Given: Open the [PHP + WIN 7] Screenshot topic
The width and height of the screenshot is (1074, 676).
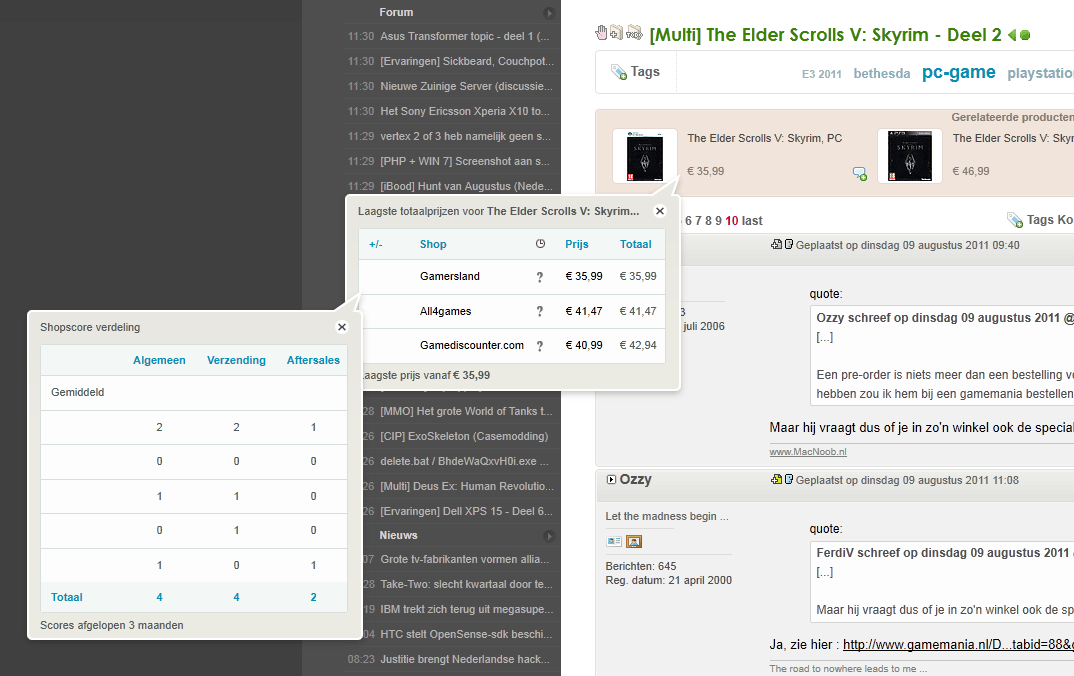Looking at the screenshot, I should (x=465, y=161).
